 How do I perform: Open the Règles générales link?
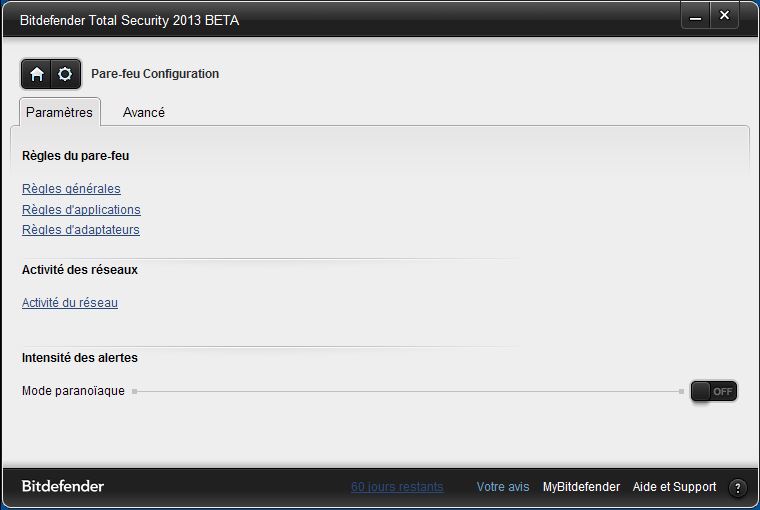71,189
